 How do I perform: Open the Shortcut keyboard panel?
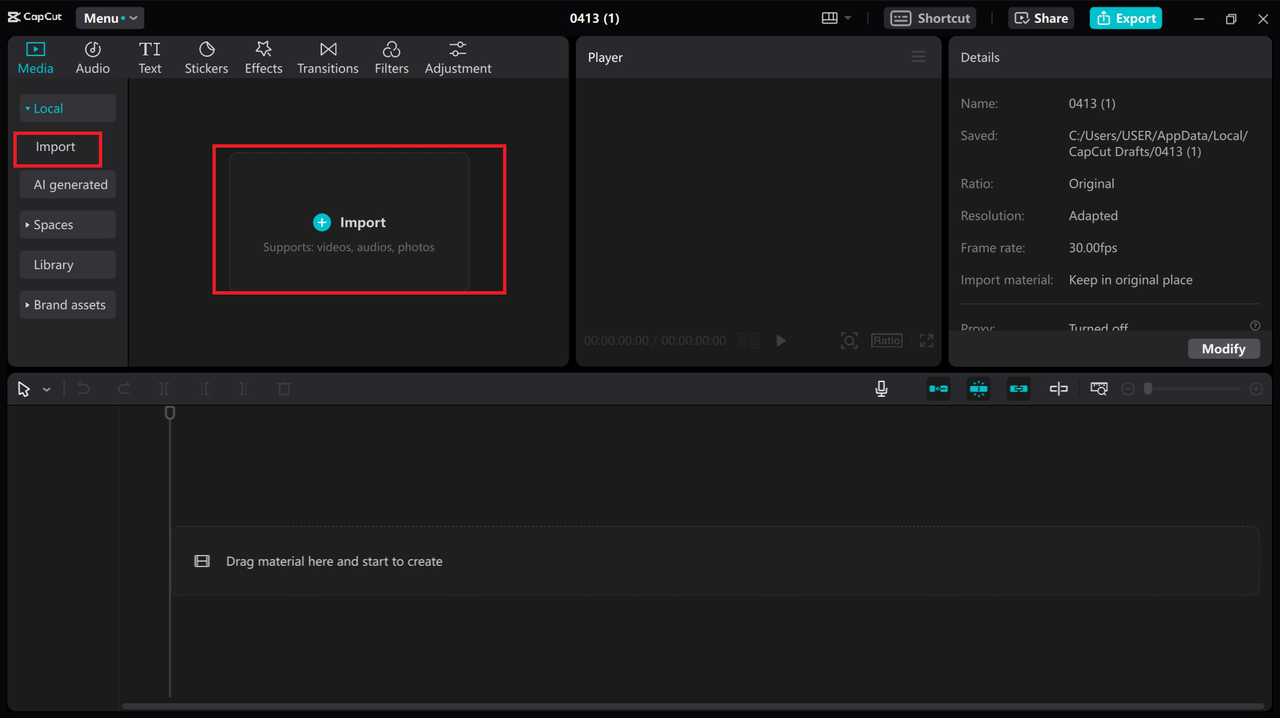tap(930, 18)
